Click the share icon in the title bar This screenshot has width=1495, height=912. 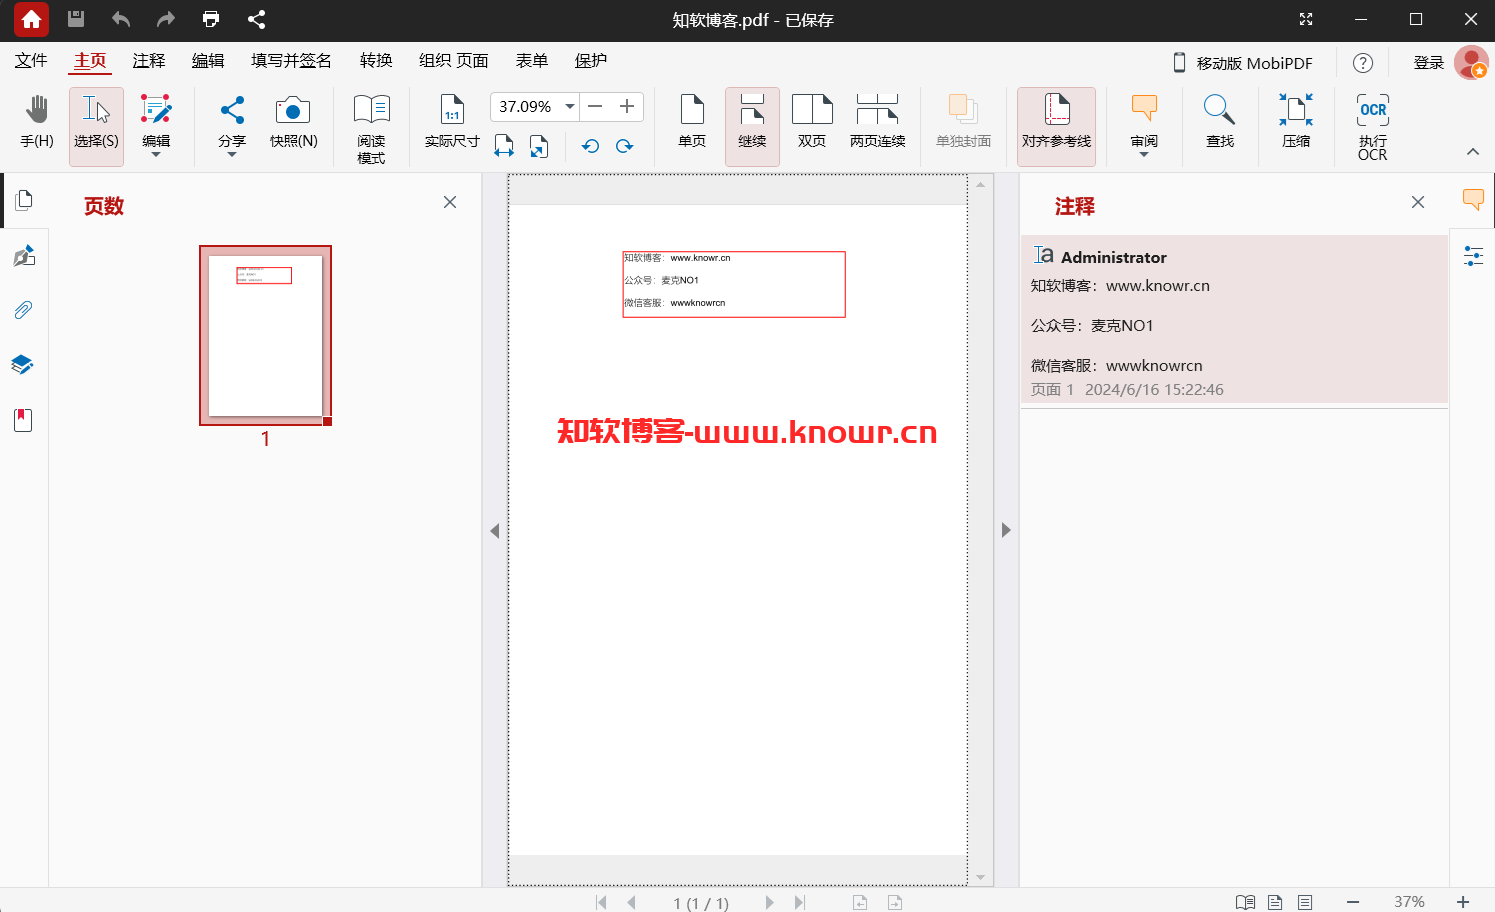[x=256, y=19]
